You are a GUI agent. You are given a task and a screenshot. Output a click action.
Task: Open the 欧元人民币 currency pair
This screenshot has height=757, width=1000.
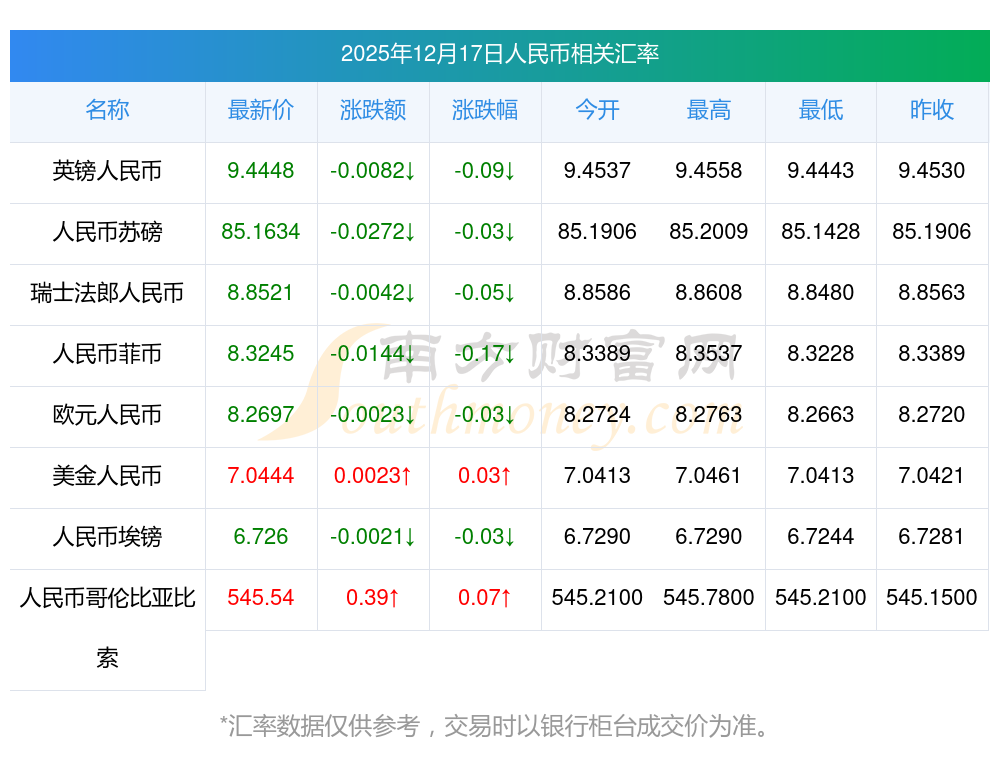tap(107, 416)
